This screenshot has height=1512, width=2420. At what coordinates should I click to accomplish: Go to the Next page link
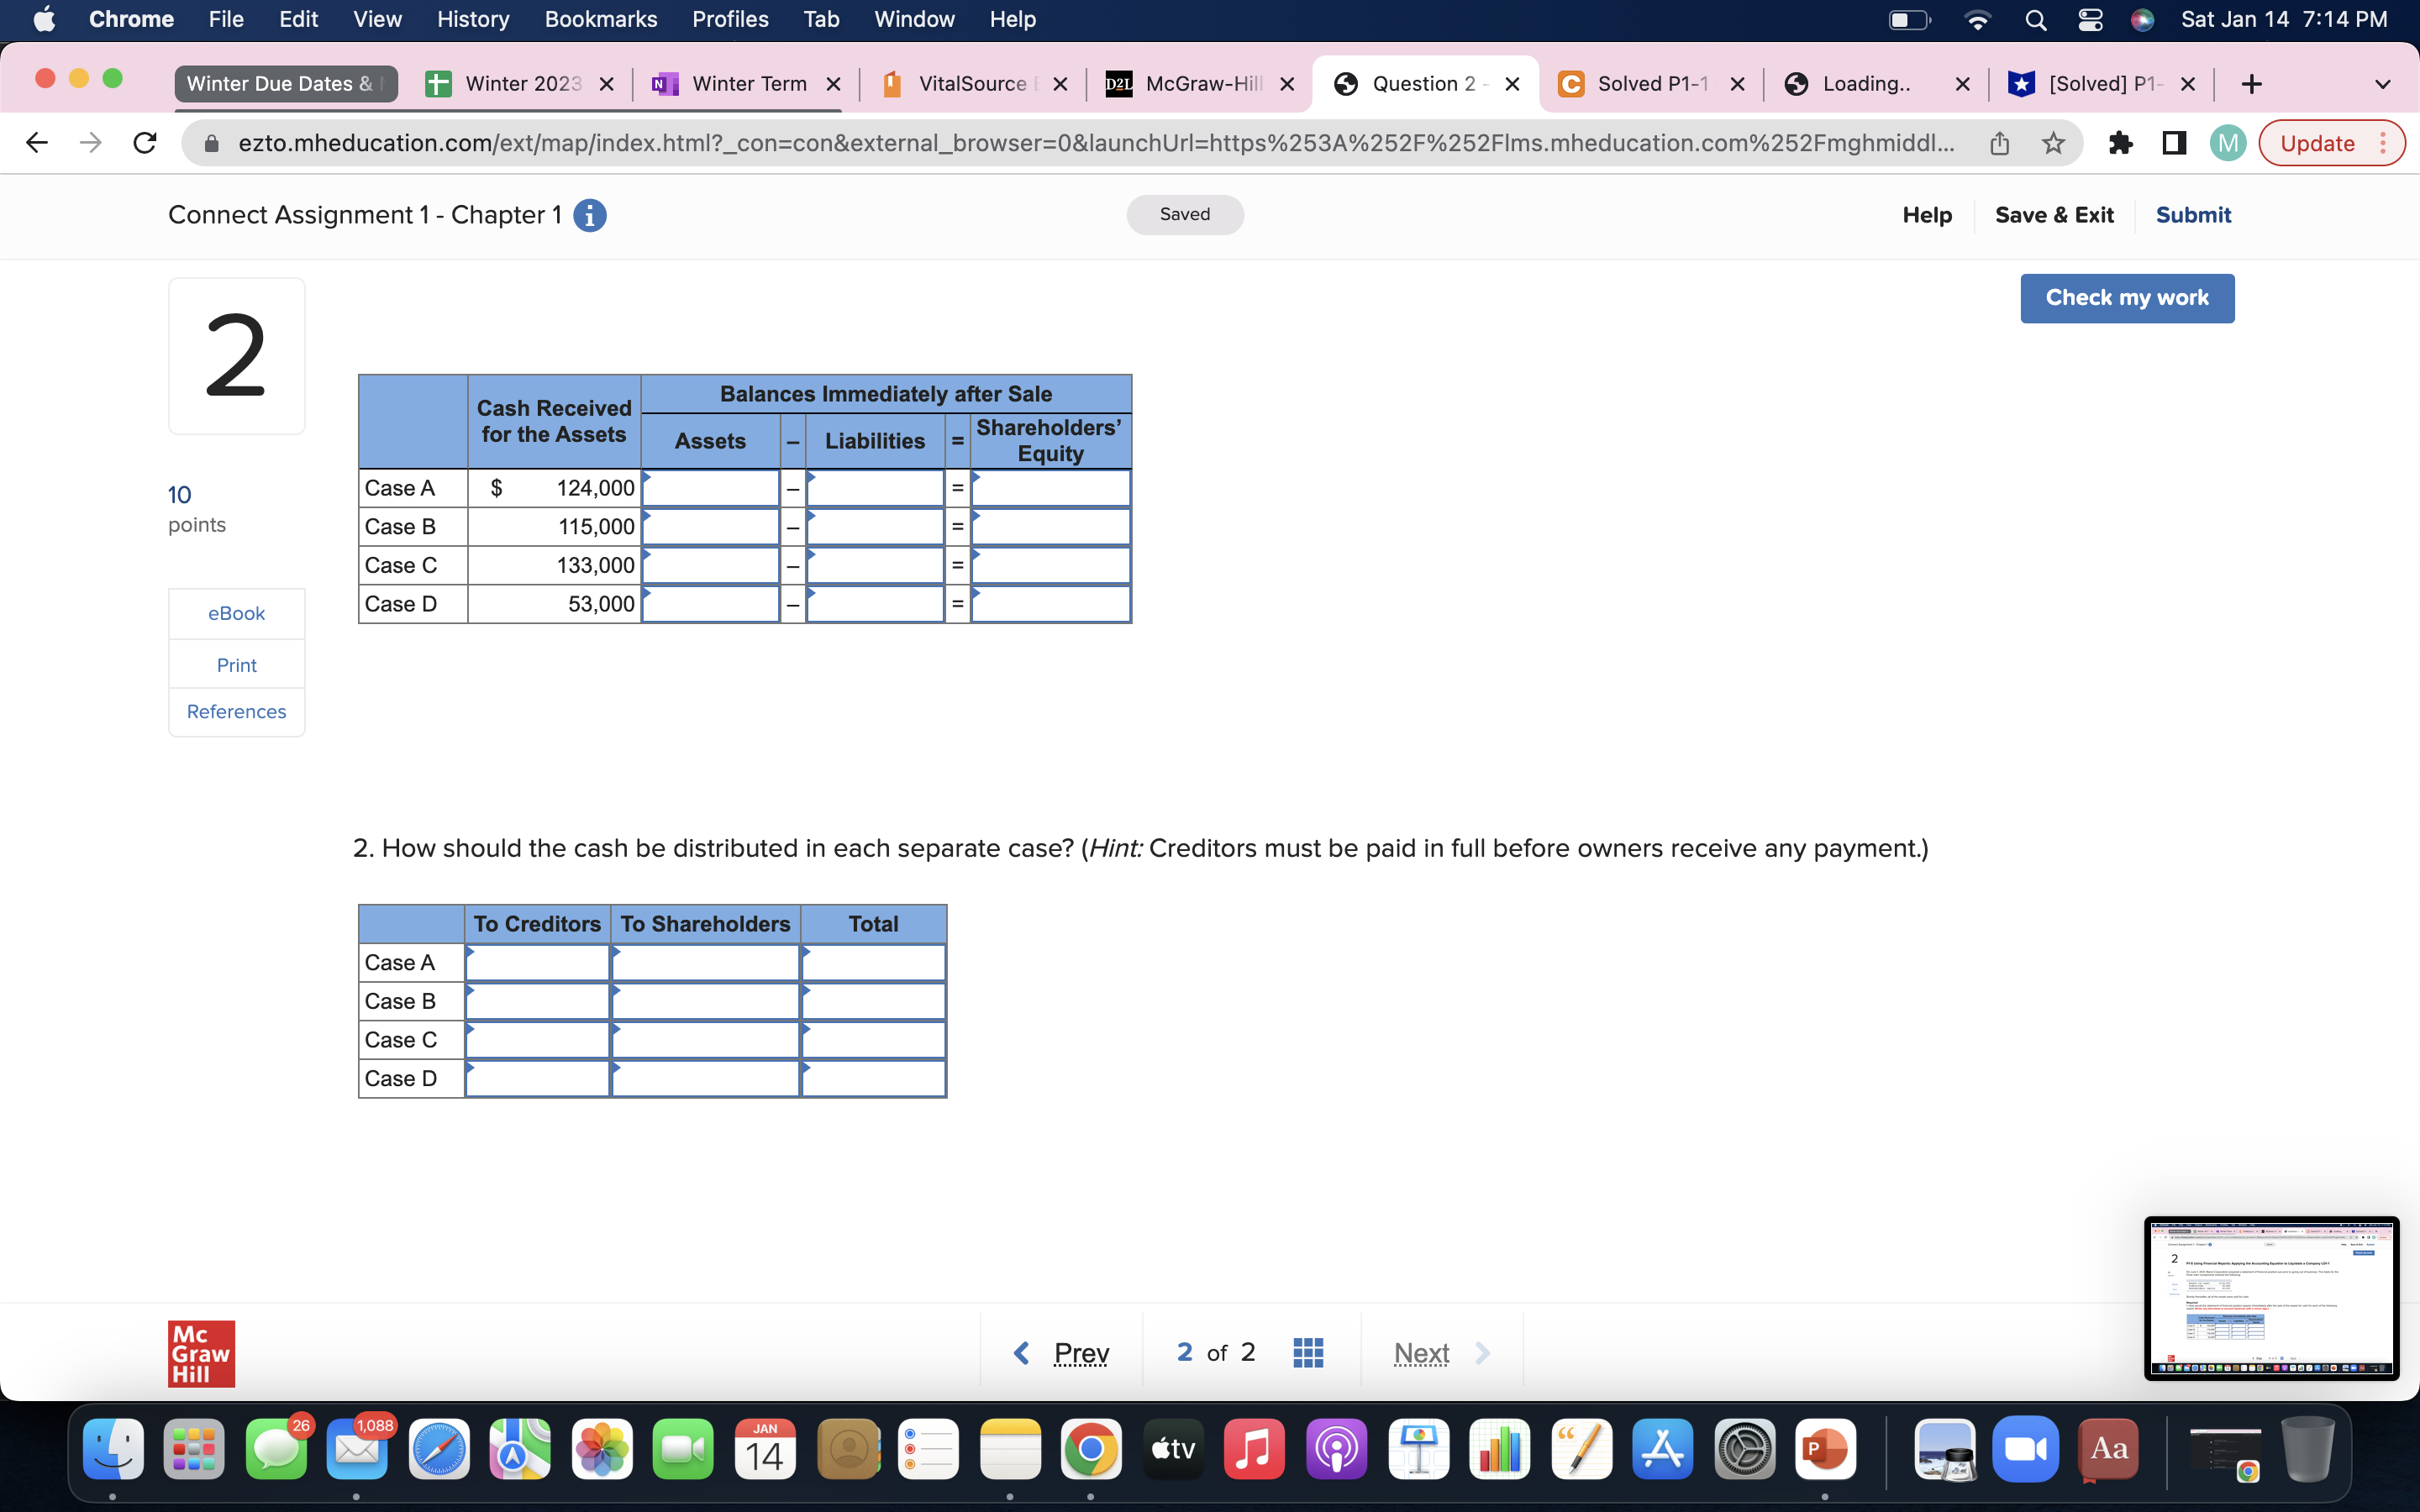1421,1352
